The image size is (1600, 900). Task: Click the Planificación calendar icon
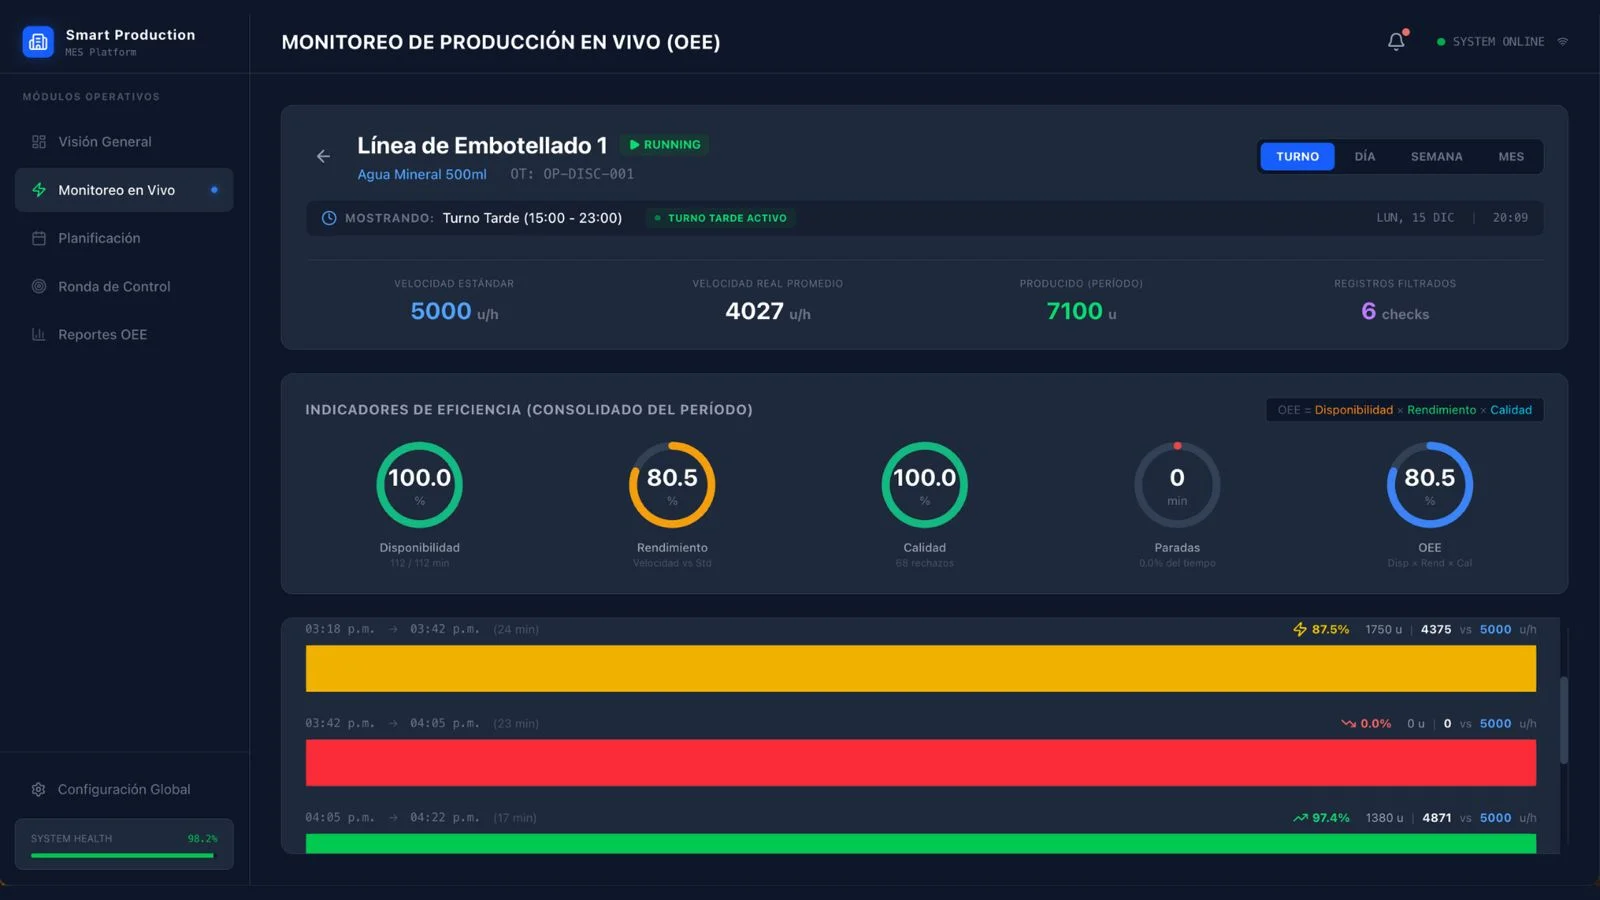[39, 238]
